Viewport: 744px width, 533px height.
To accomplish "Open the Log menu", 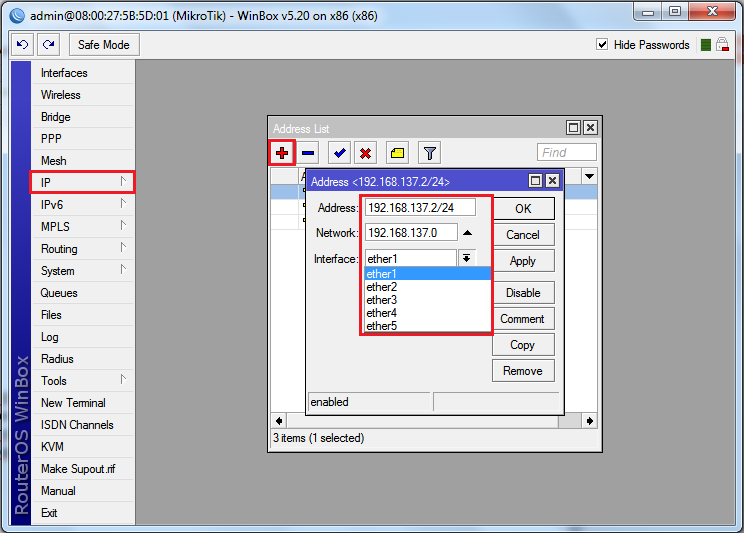I will pos(83,337).
